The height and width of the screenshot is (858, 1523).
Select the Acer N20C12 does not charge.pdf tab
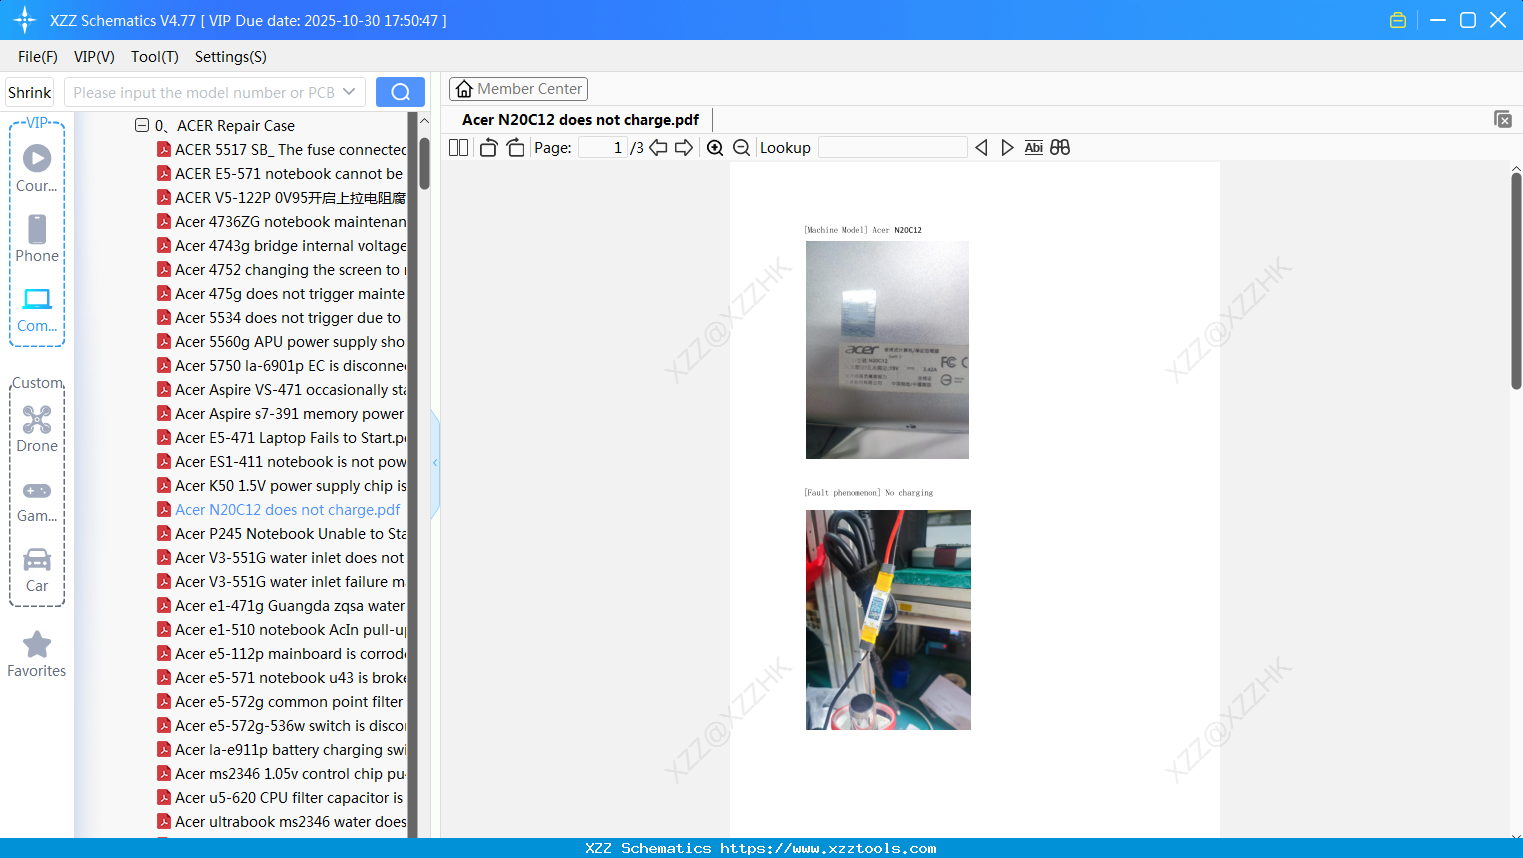point(580,119)
